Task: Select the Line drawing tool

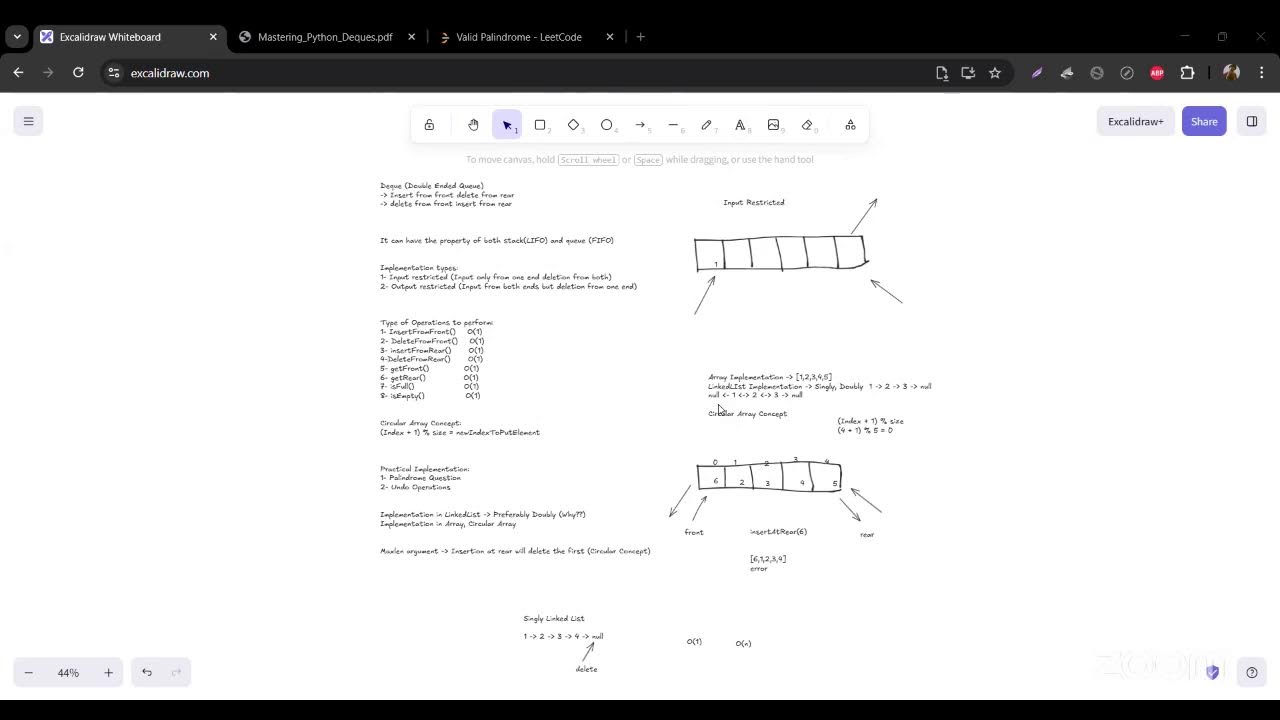Action: 674,125
